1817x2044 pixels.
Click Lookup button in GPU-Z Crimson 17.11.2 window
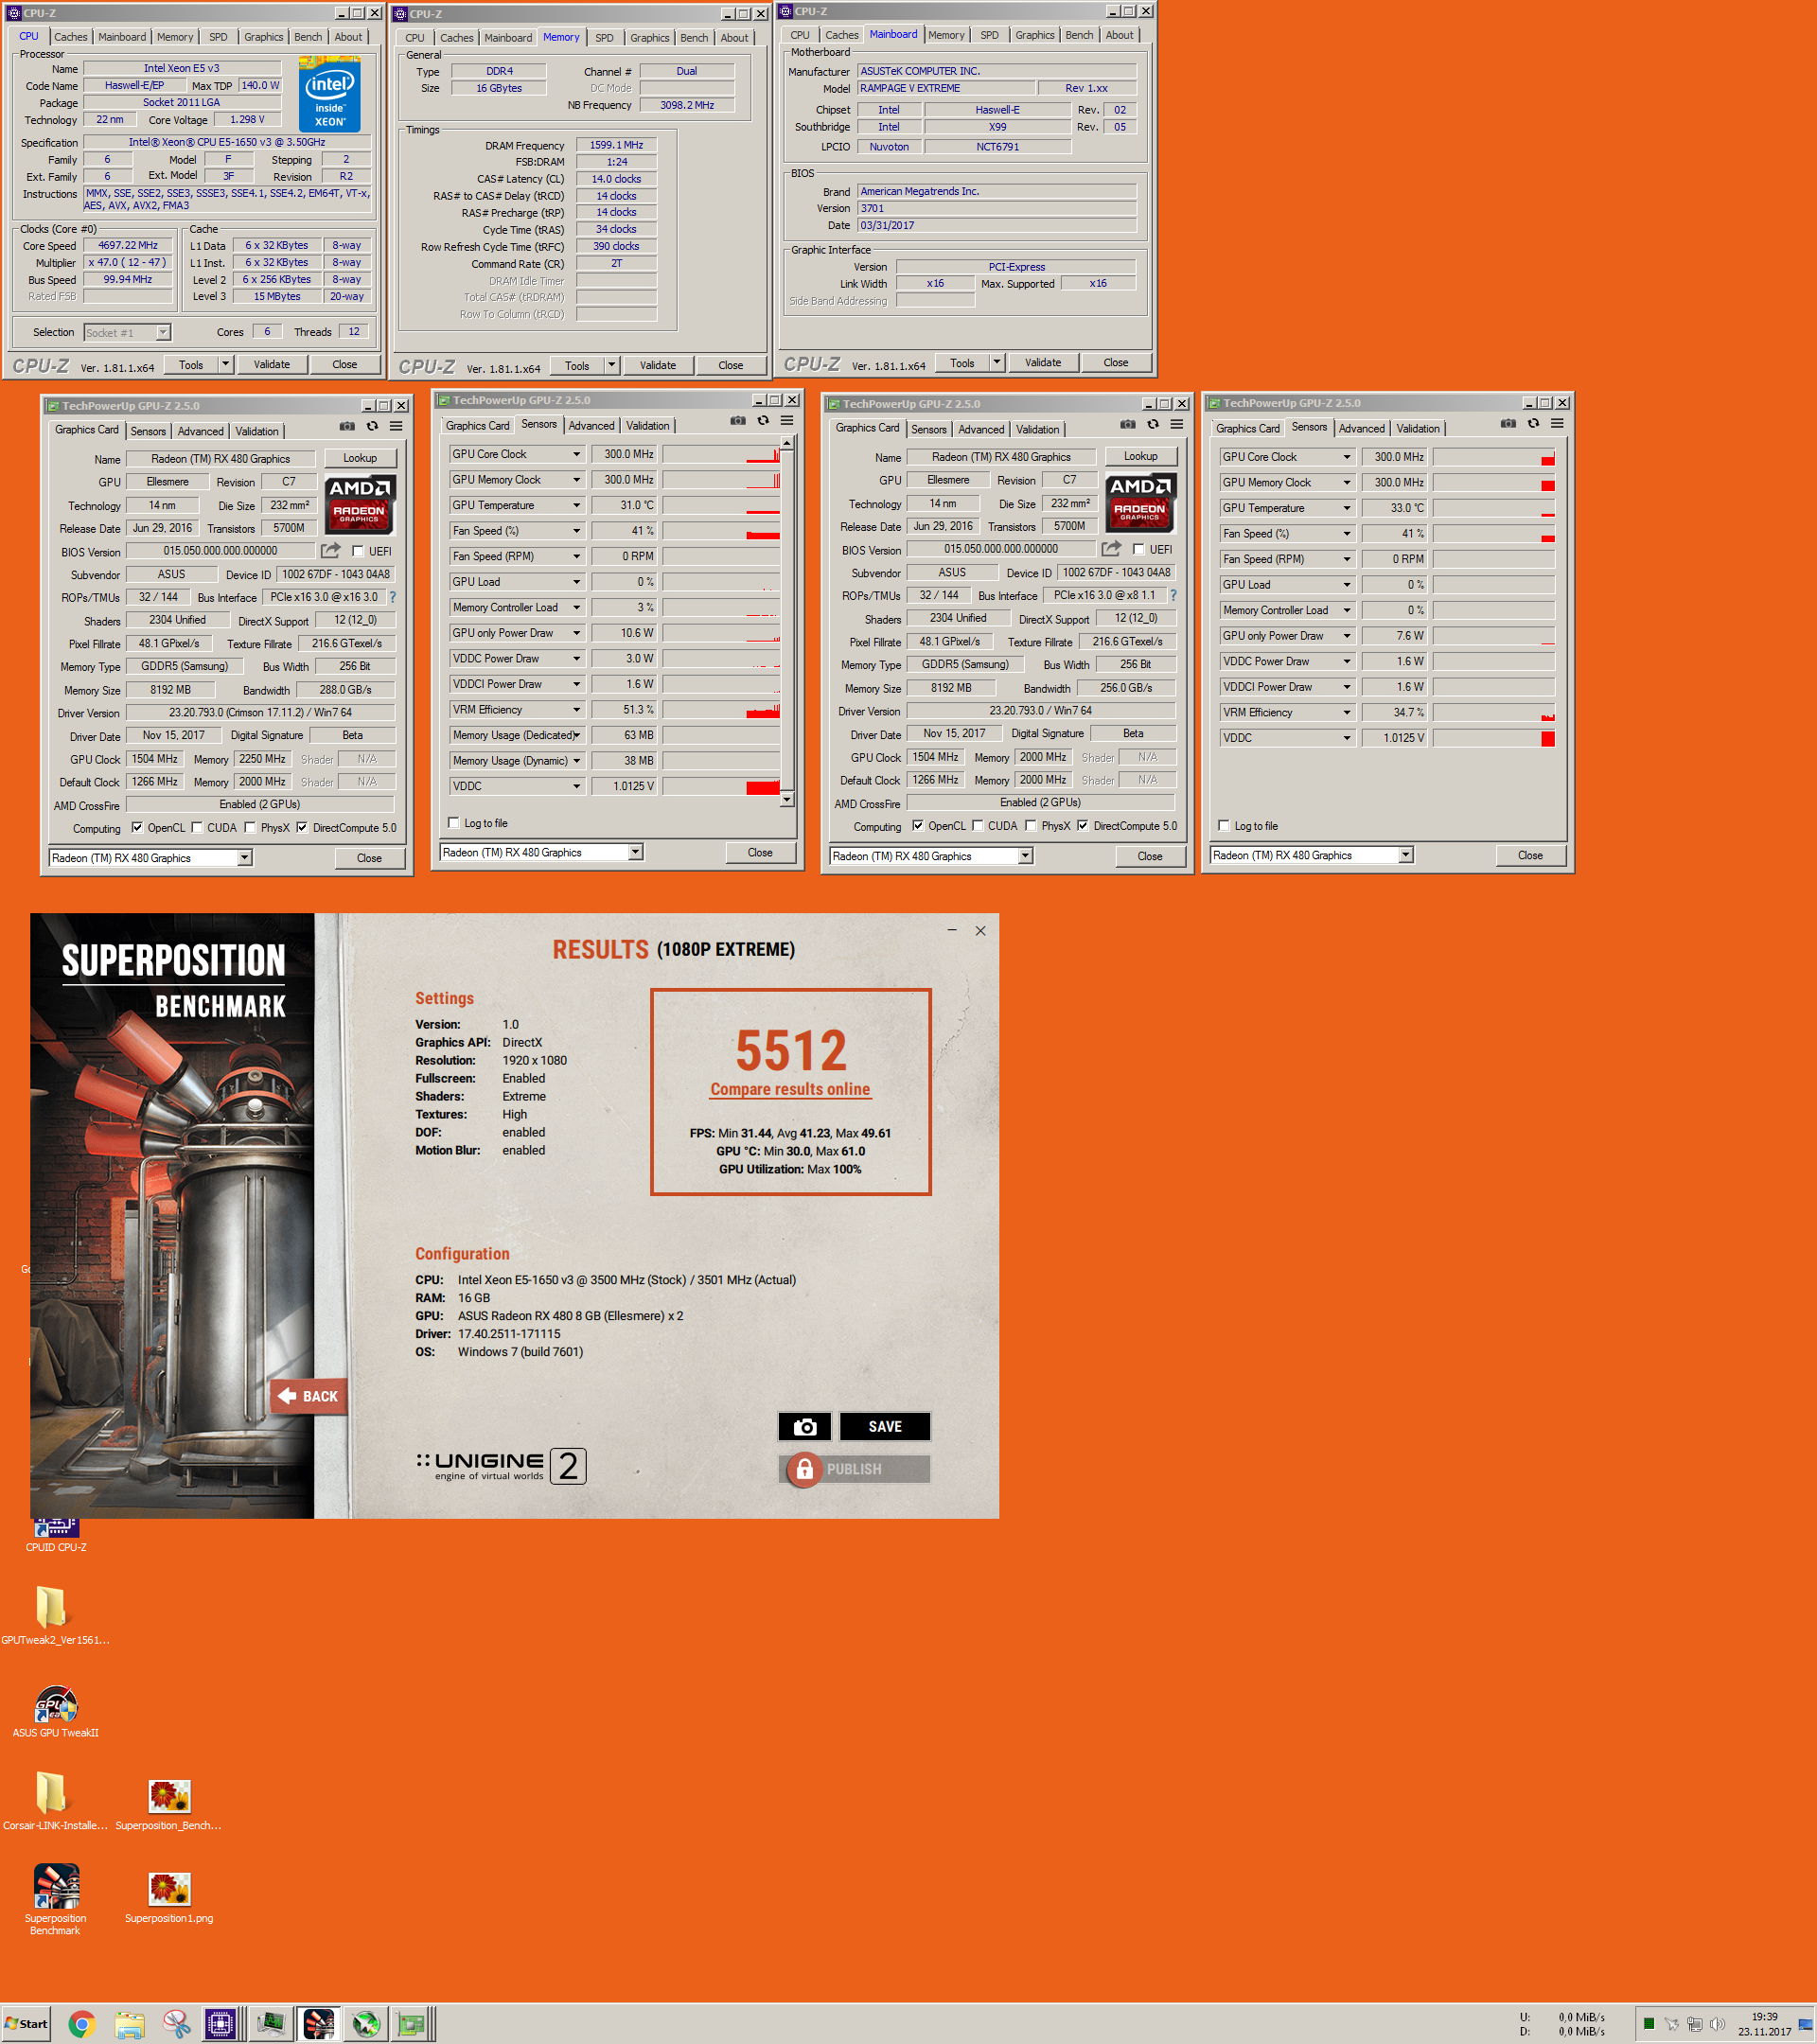pos(360,458)
